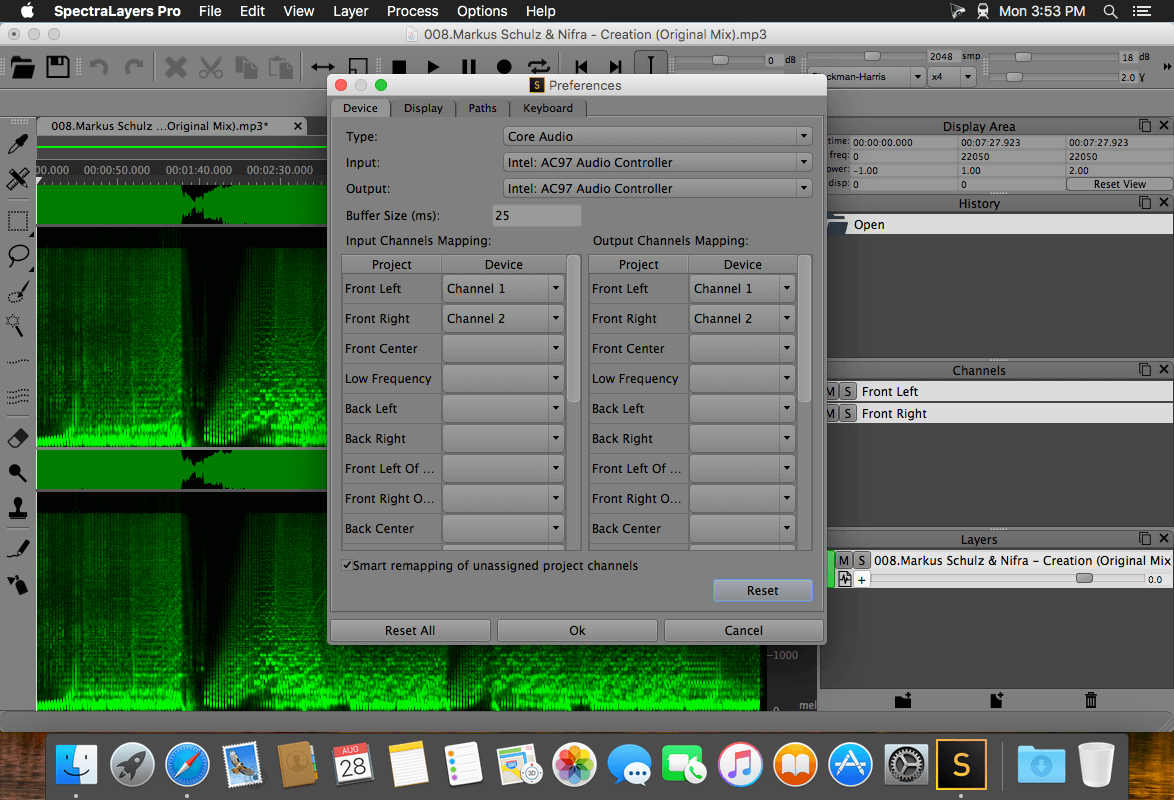Click the Stop playback button
Image resolution: width=1174 pixels, height=800 pixels.
click(x=399, y=67)
